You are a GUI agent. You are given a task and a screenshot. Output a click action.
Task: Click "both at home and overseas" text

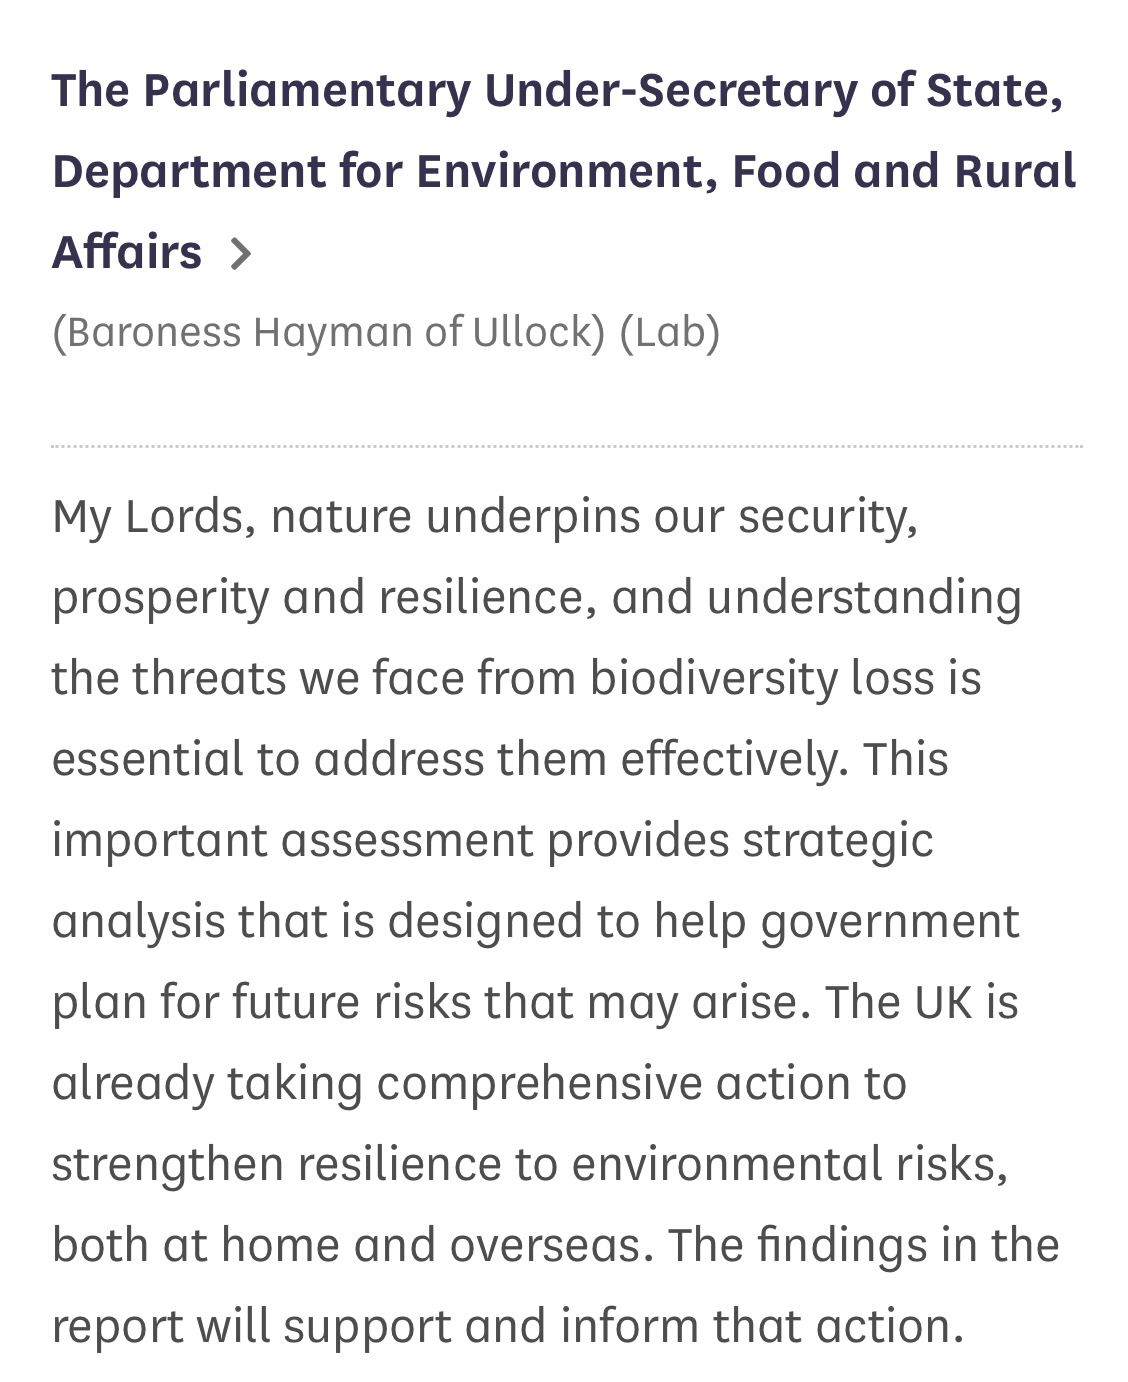click(x=345, y=1245)
